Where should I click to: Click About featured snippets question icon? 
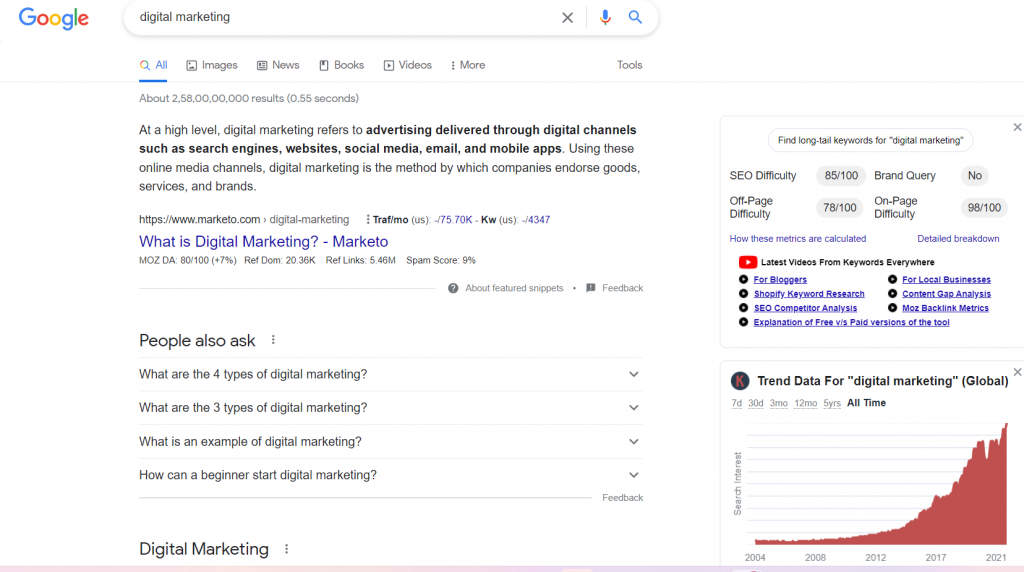click(x=453, y=288)
